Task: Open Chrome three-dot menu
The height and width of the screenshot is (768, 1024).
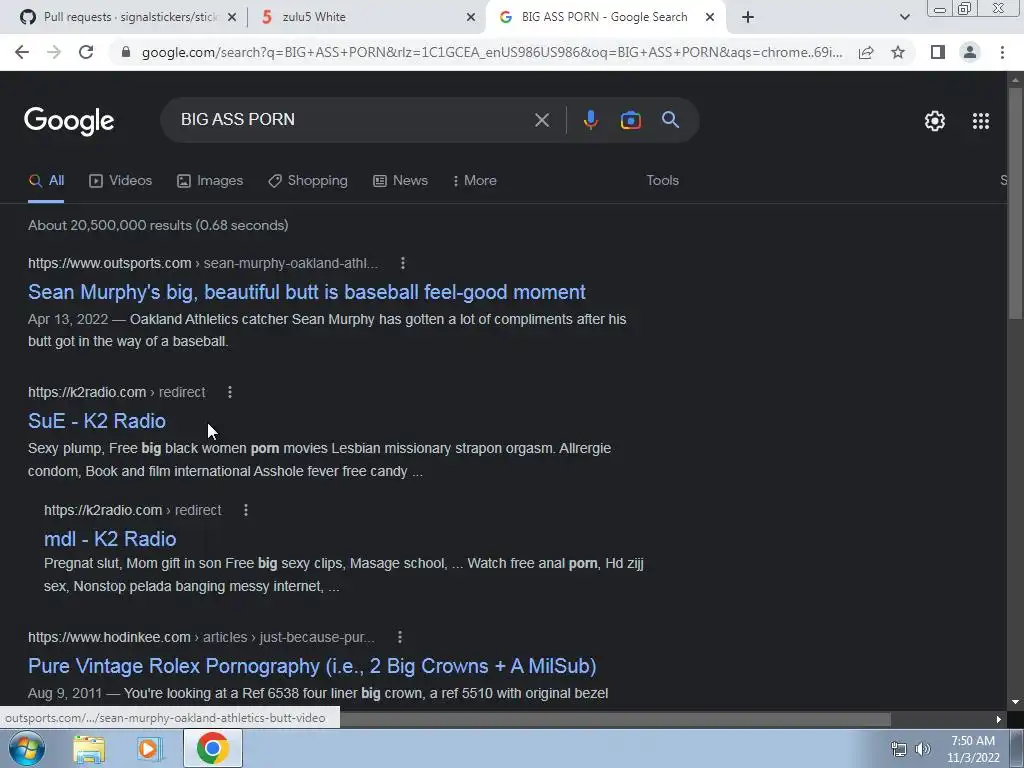Action: pyautogui.click(x=1002, y=52)
